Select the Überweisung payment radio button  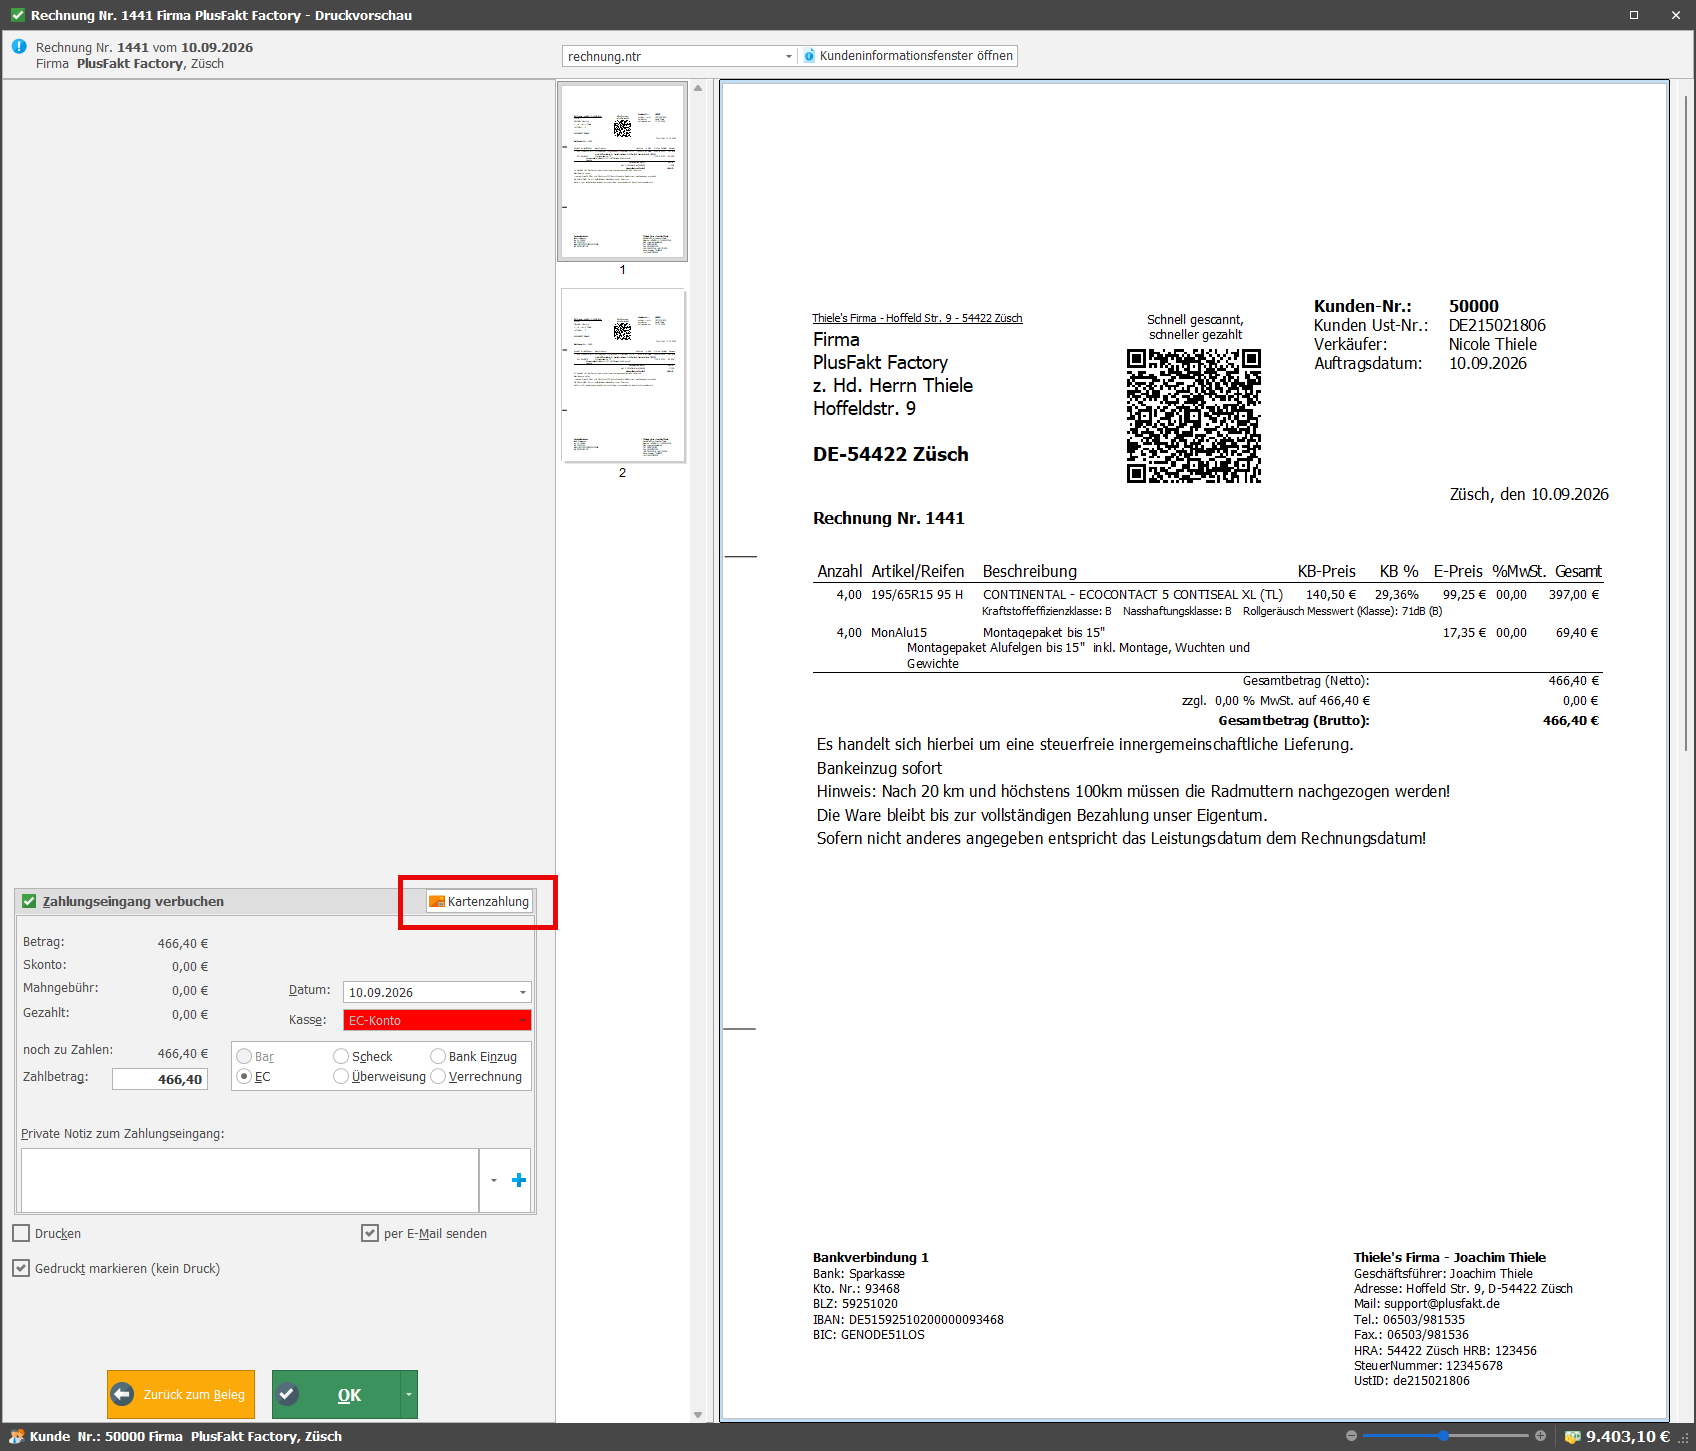click(x=341, y=1076)
